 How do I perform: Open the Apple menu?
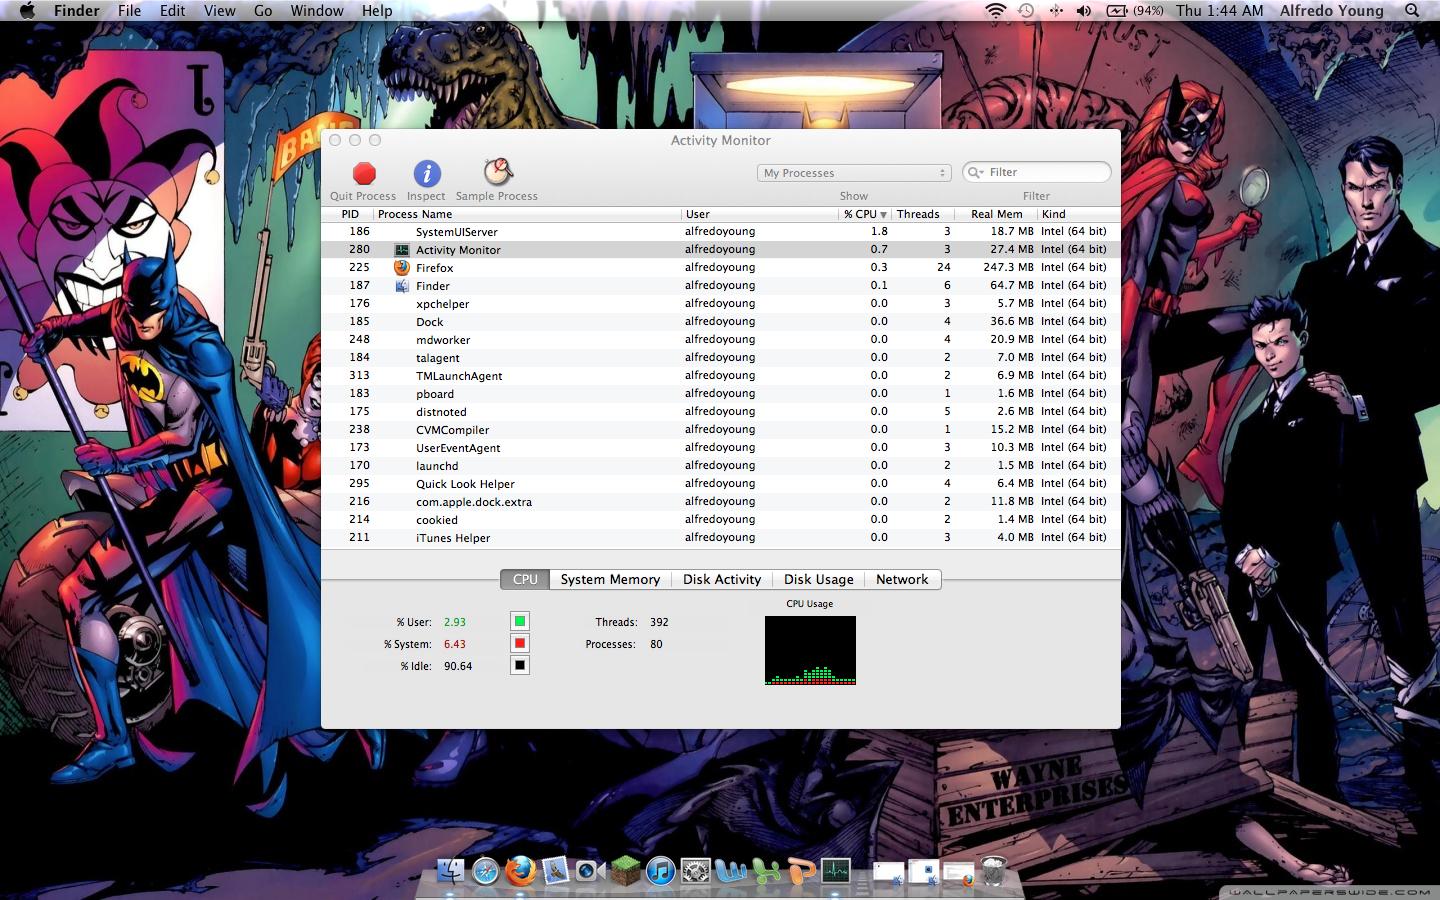click(x=27, y=10)
